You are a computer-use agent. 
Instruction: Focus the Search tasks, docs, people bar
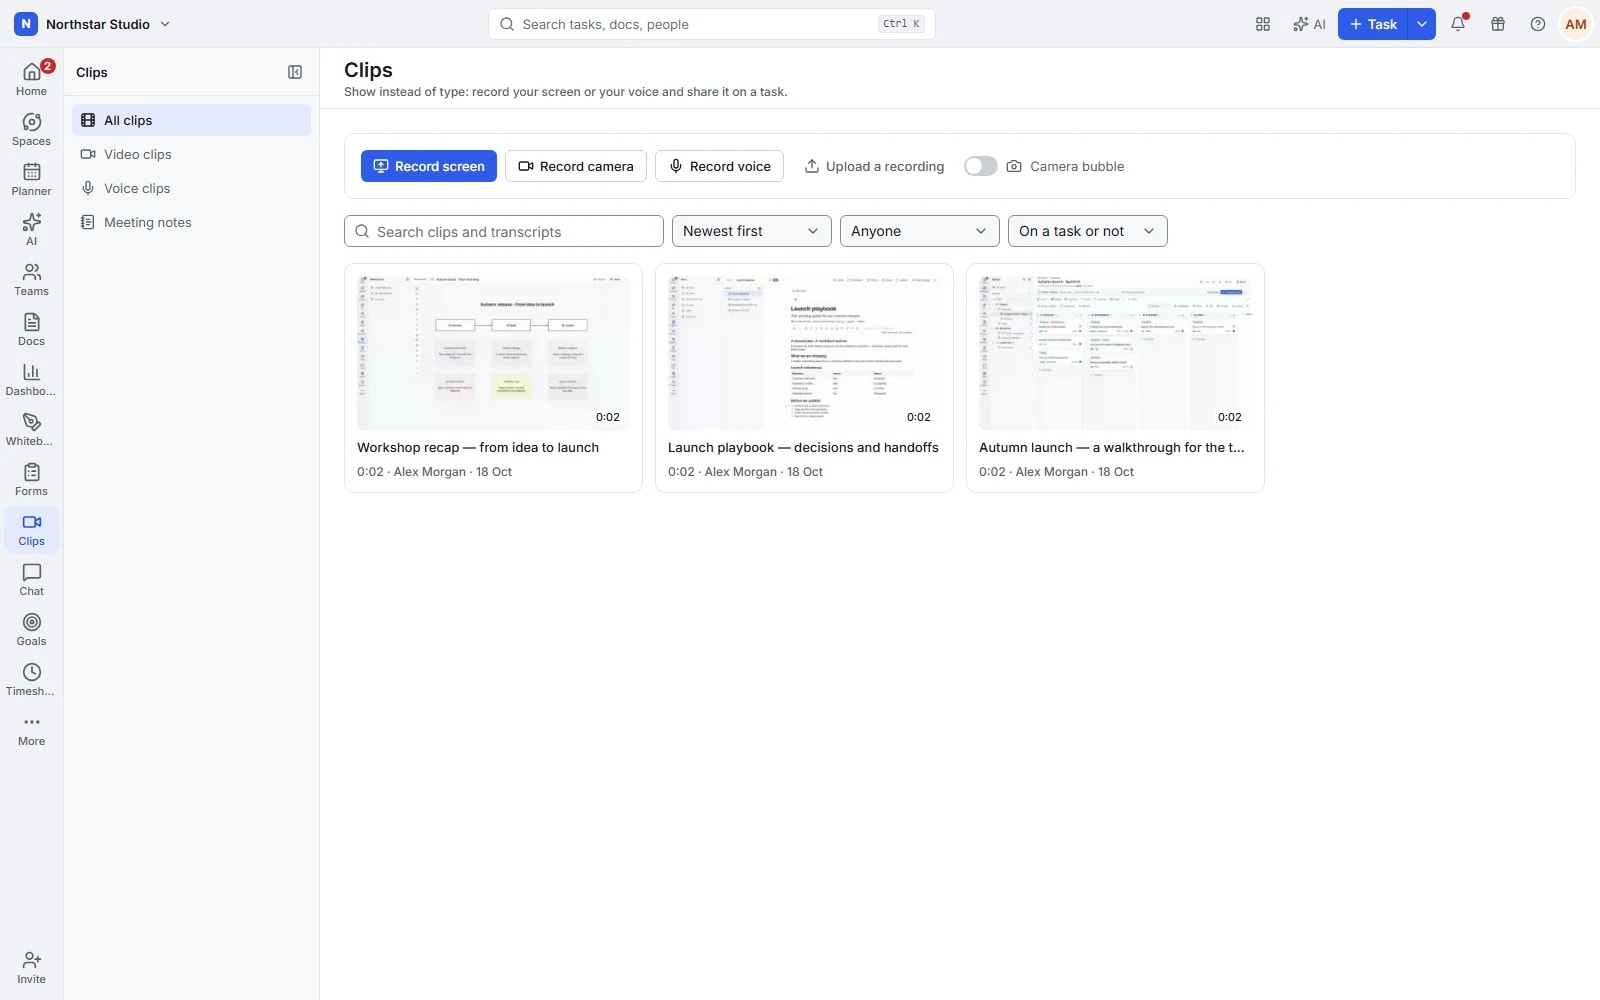pos(712,24)
